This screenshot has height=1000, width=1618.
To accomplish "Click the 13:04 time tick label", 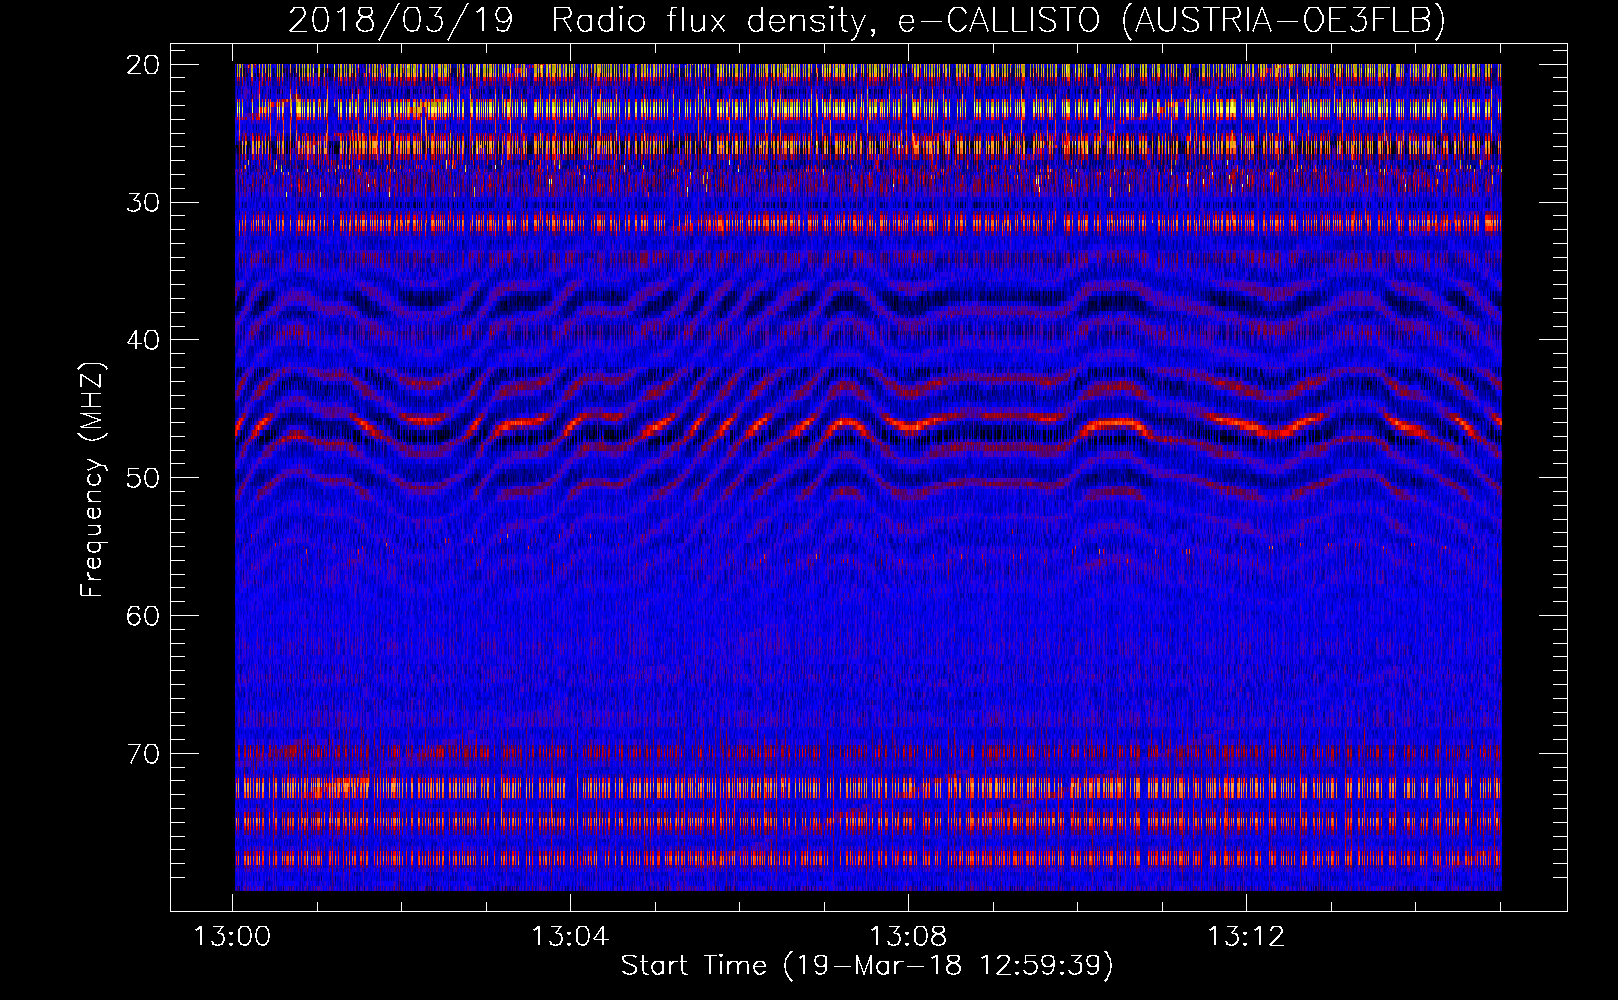I will pyautogui.click(x=570, y=937).
